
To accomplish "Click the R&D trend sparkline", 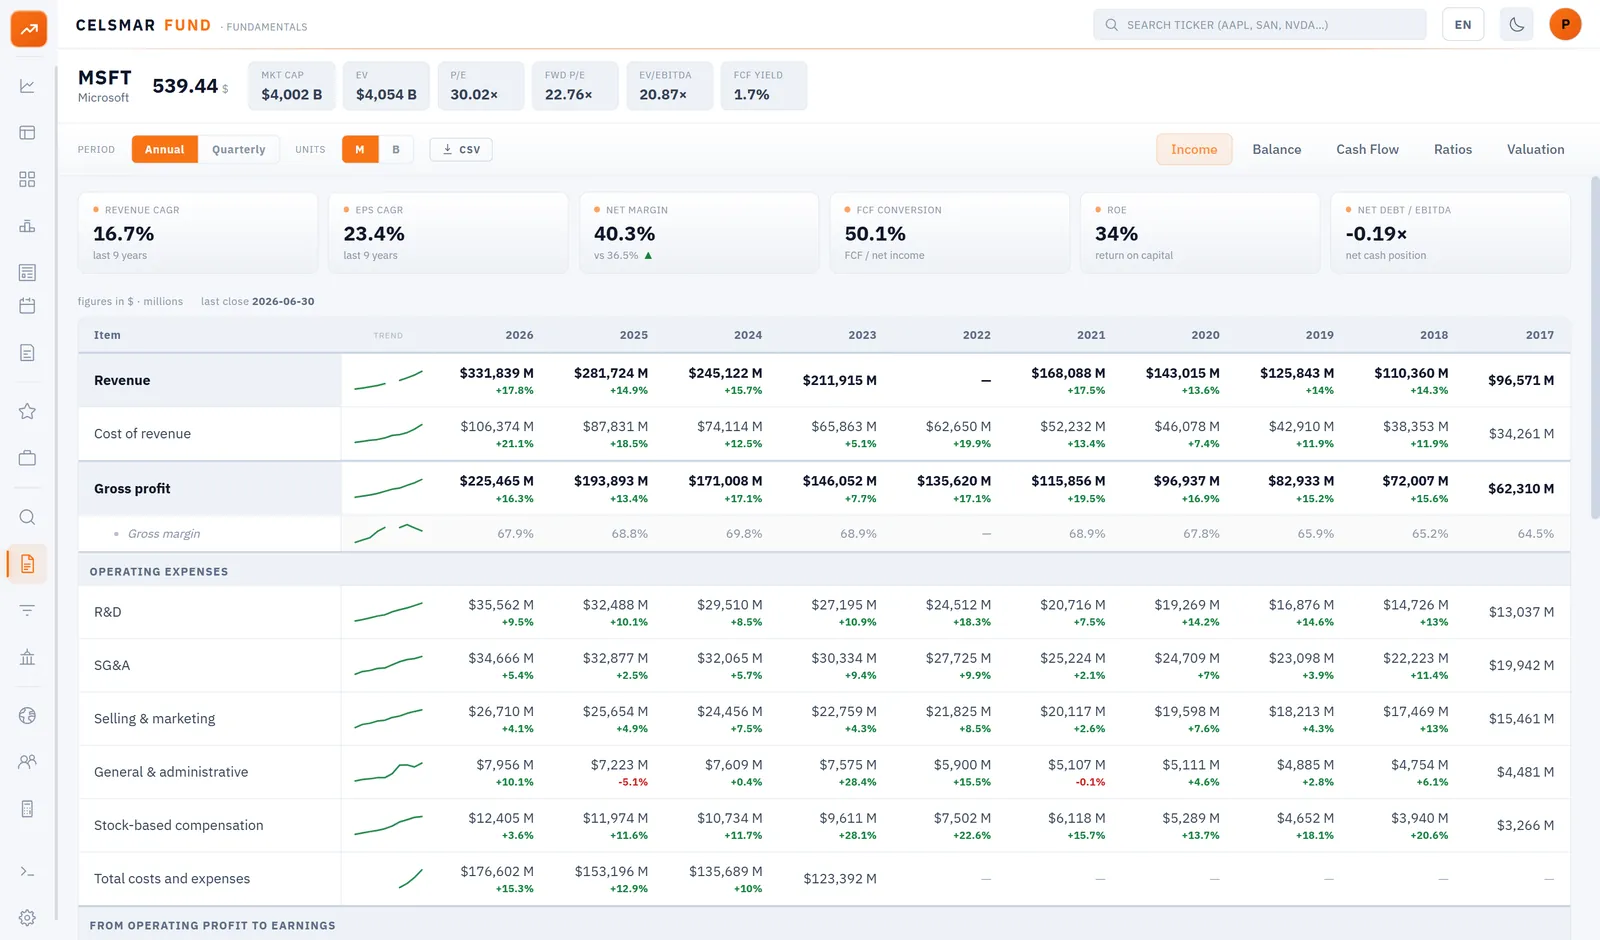I will click(388, 612).
